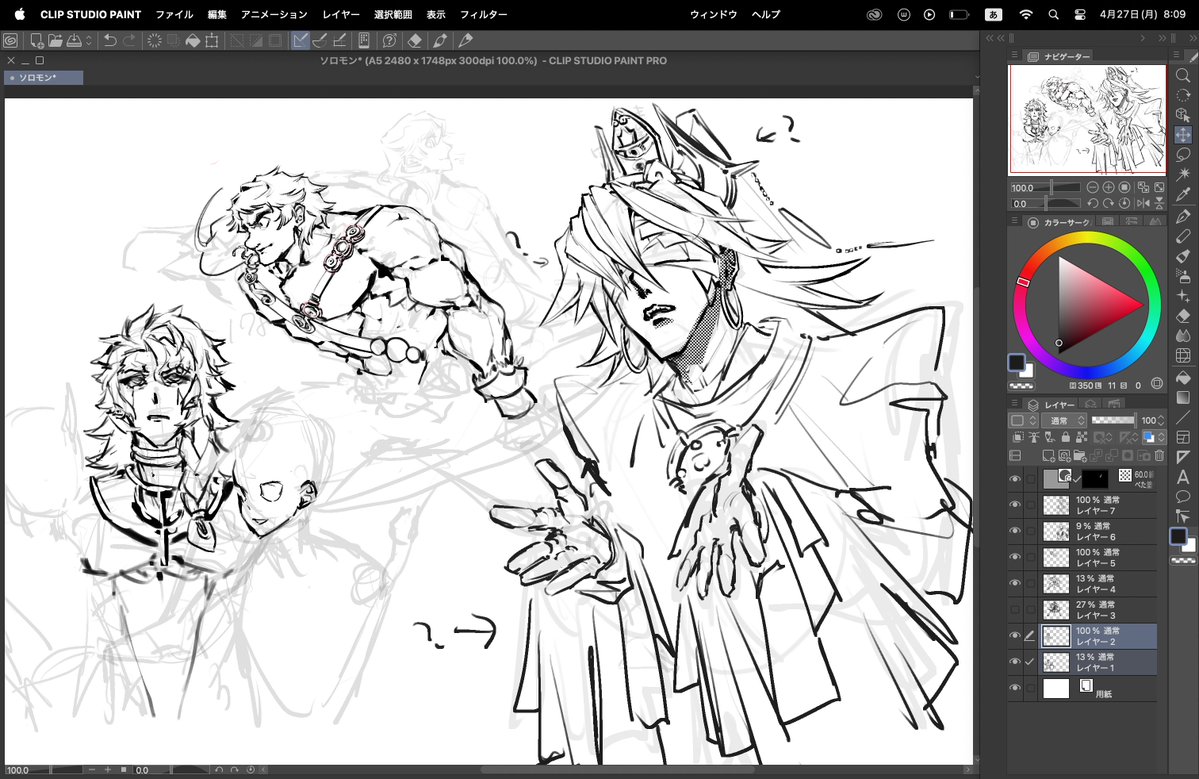Open the 通常 blending mode dropdown
This screenshot has width=1199, height=779.
[x=1064, y=420]
